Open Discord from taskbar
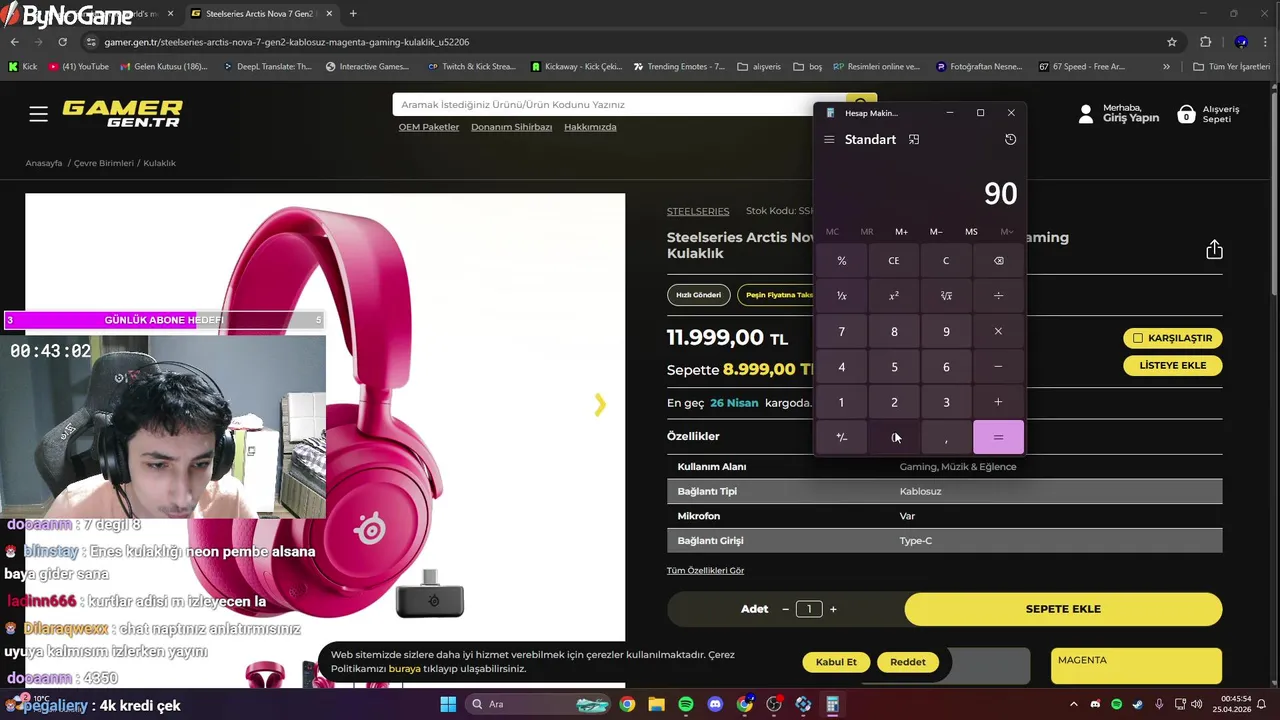The width and height of the screenshot is (1280, 720). point(715,704)
